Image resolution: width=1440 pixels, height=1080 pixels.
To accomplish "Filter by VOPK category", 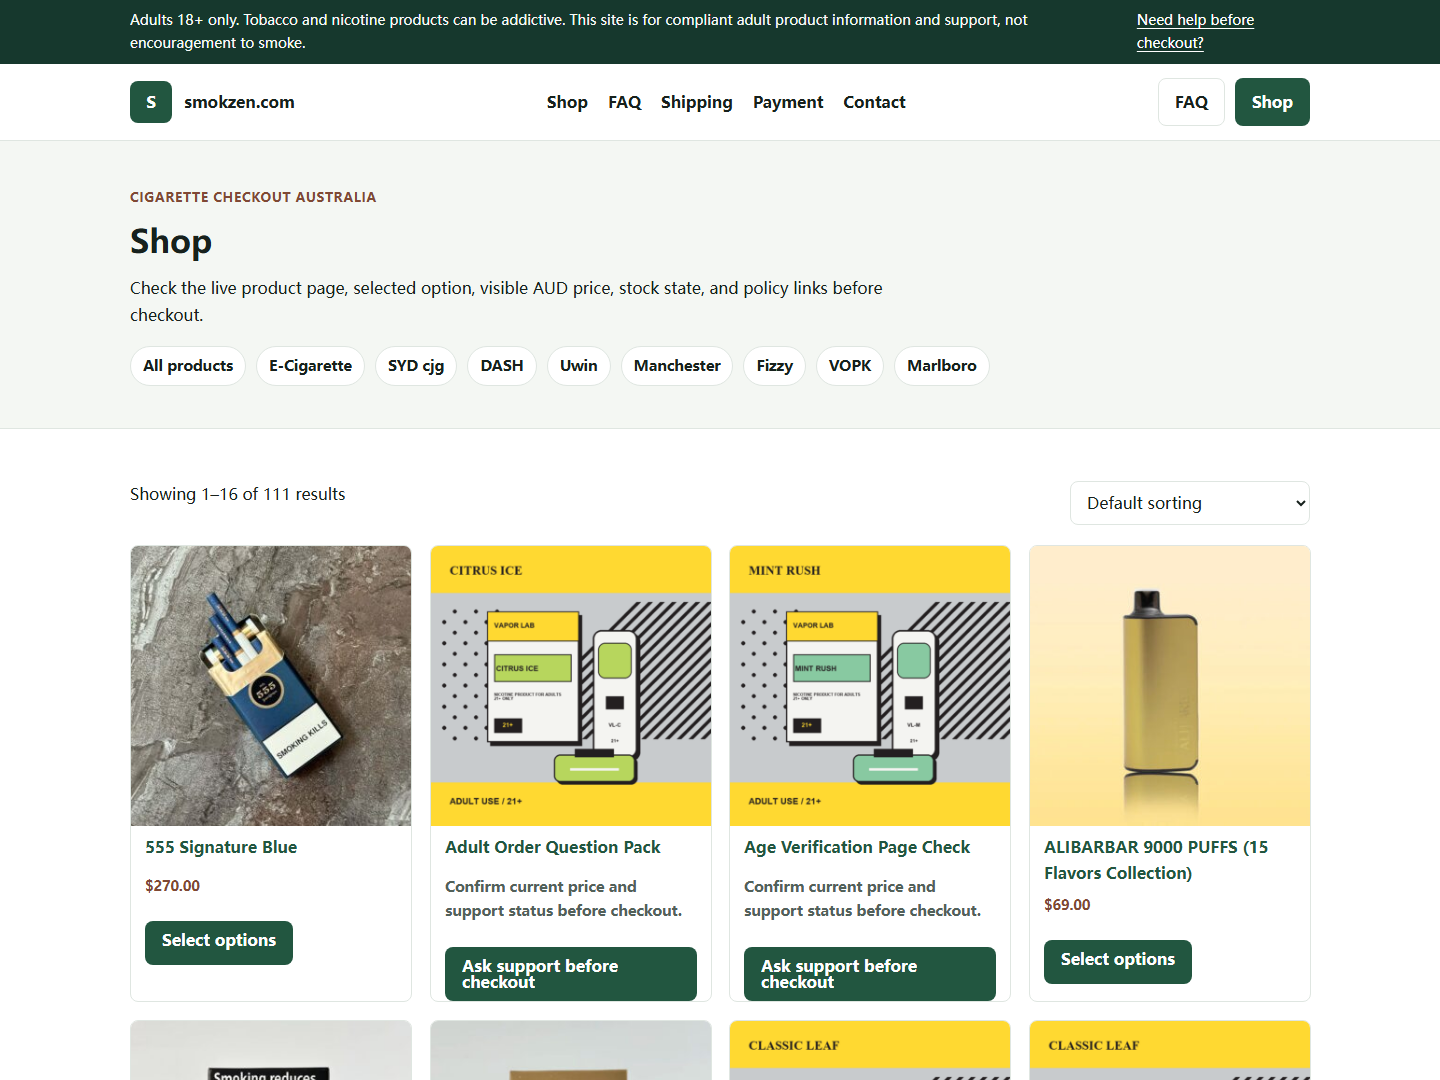I will (x=850, y=366).
